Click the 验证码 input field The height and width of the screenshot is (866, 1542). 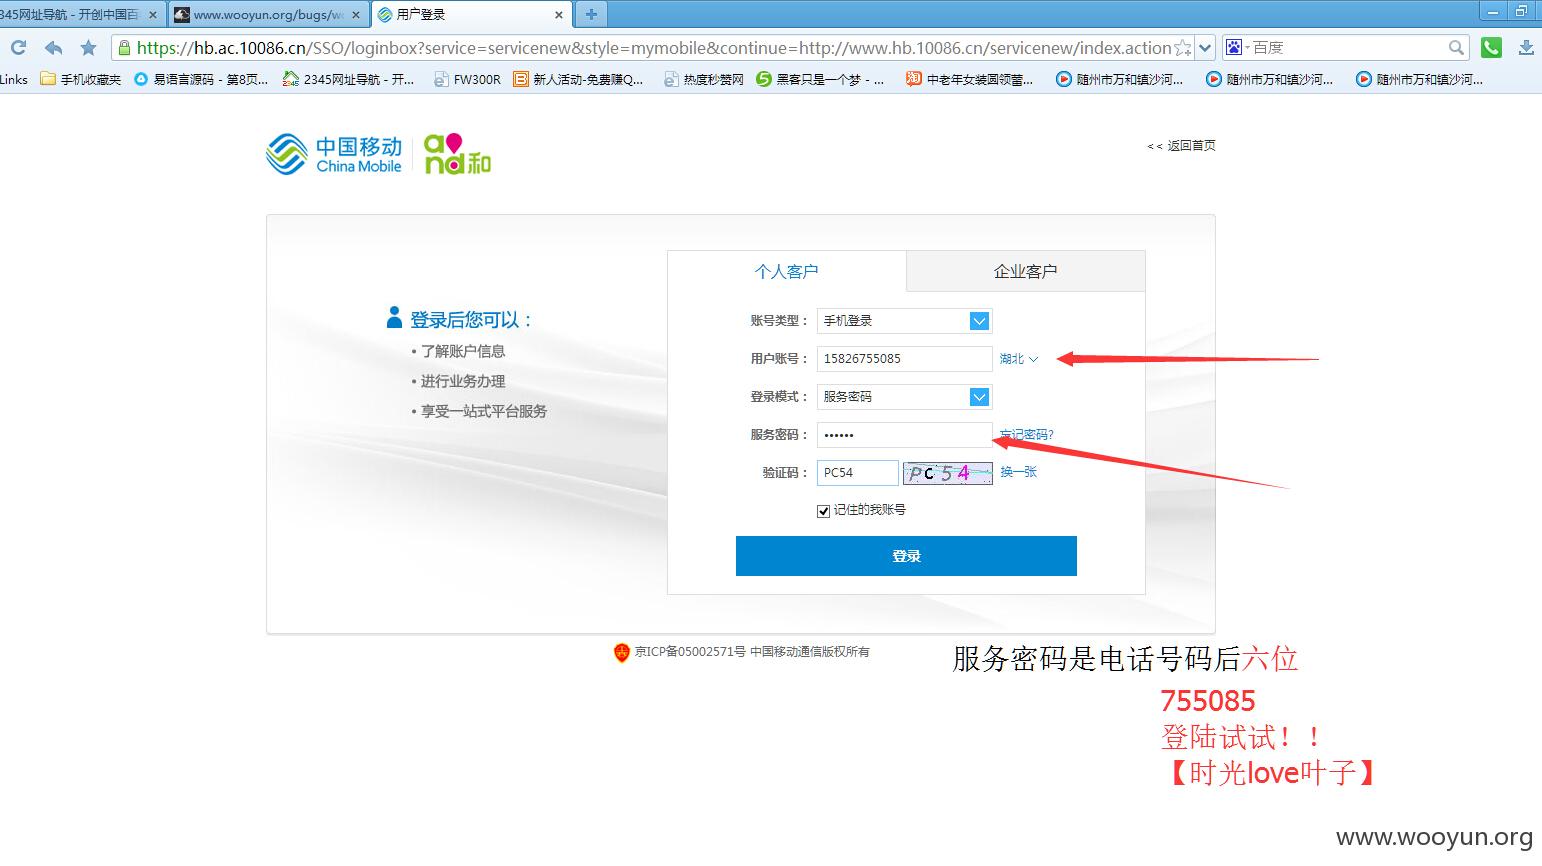(858, 473)
